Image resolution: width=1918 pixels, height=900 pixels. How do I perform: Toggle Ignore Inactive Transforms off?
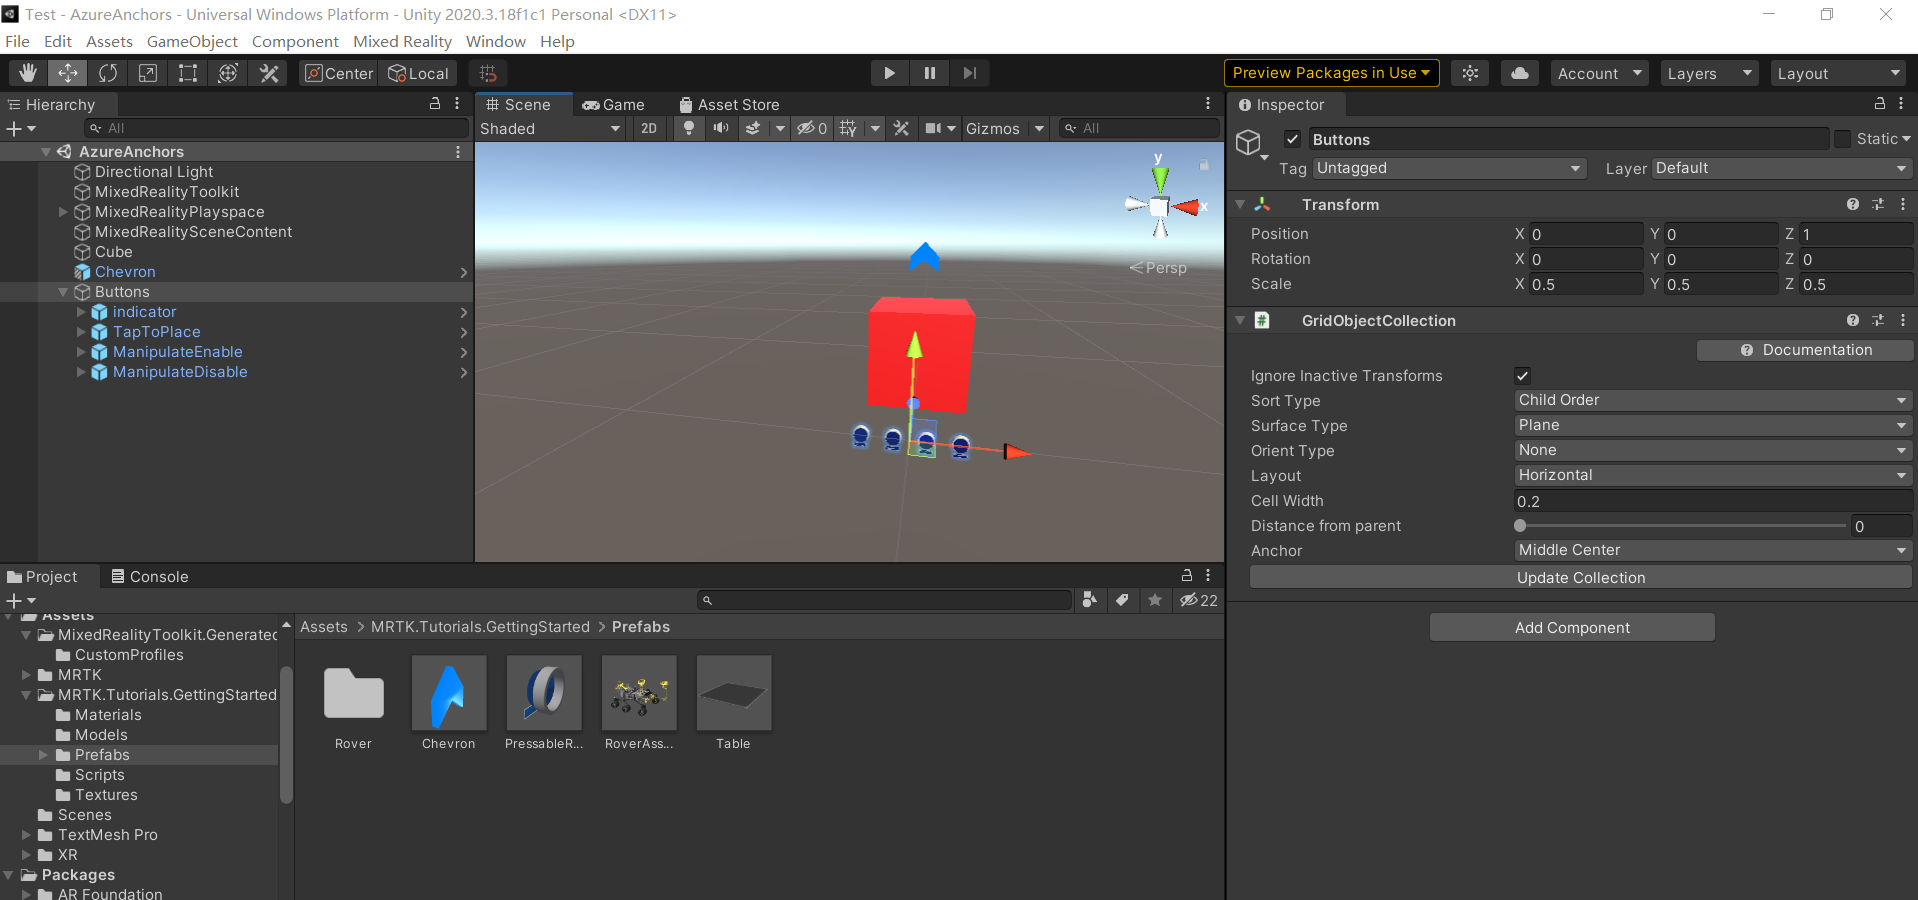click(x=1522, y=375)
